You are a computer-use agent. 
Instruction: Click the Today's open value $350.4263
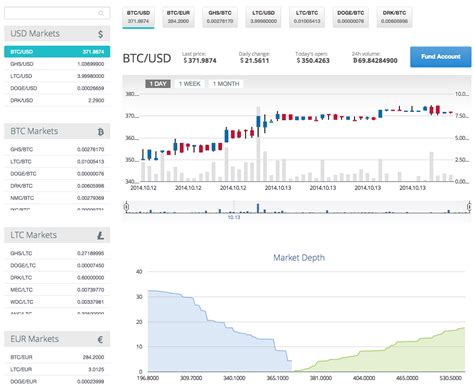(313, 61)
